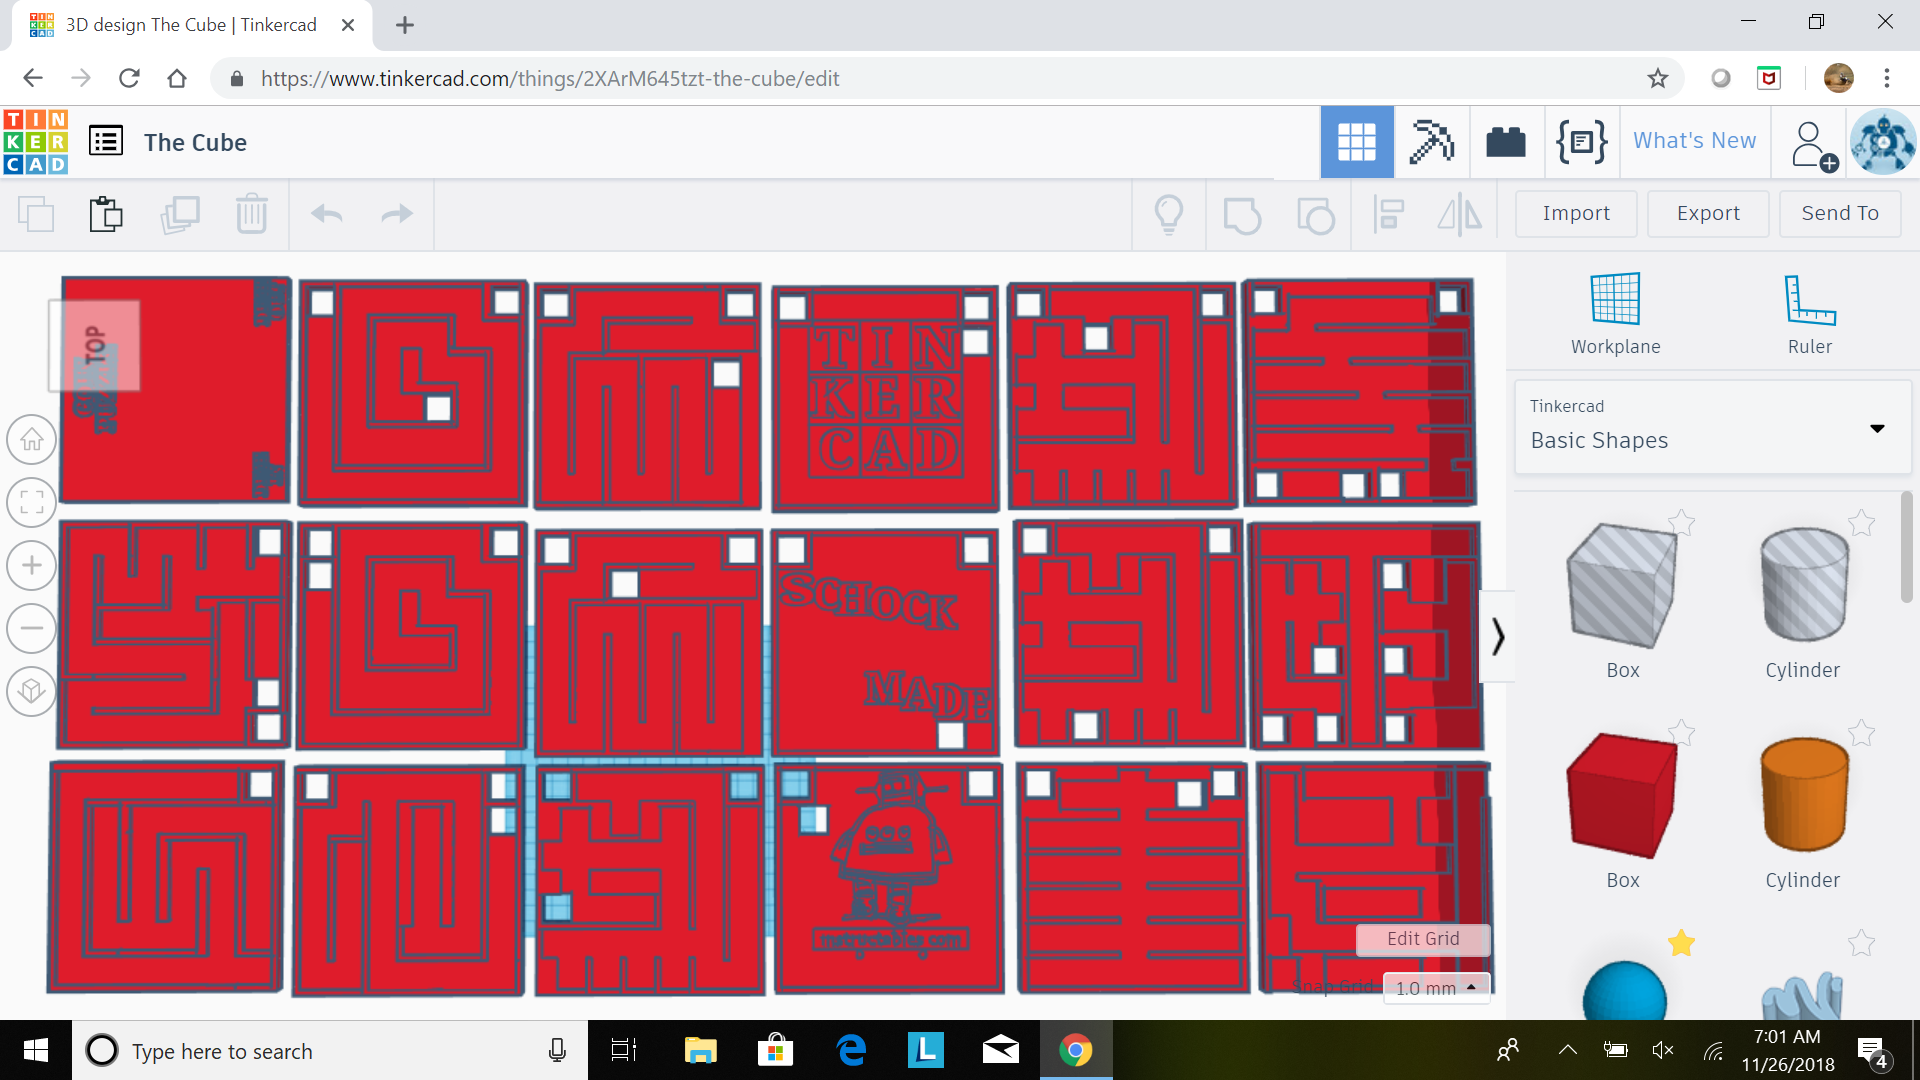Favorite the scribble shape star
Image resolution: width=1920 pixels, height=1080 pixels.
[x=1861, y=942]
